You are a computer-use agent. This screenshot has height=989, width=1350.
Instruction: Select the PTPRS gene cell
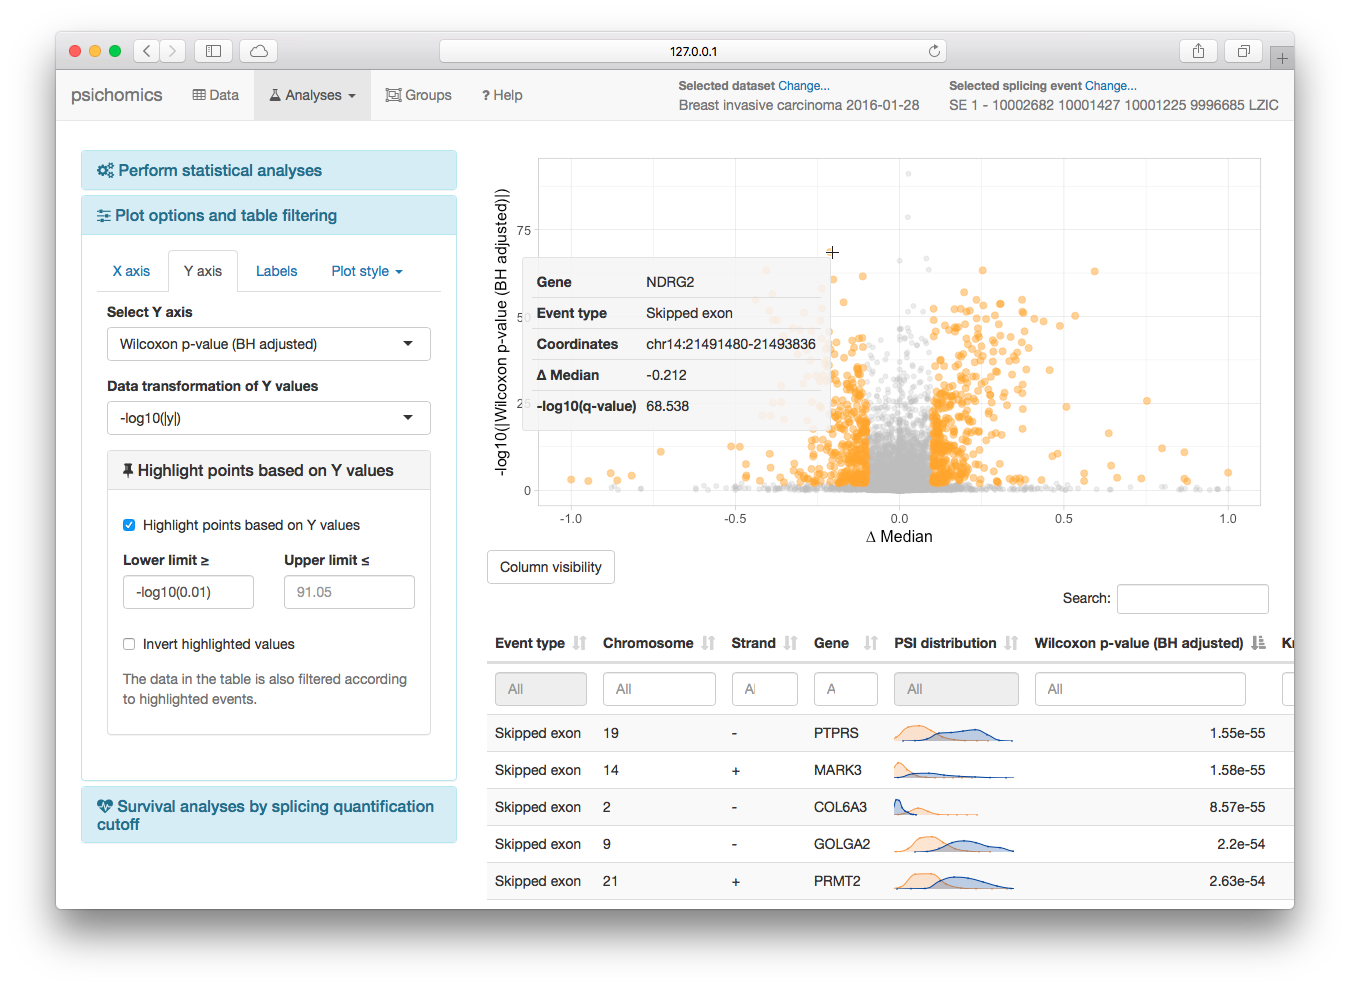836,733
